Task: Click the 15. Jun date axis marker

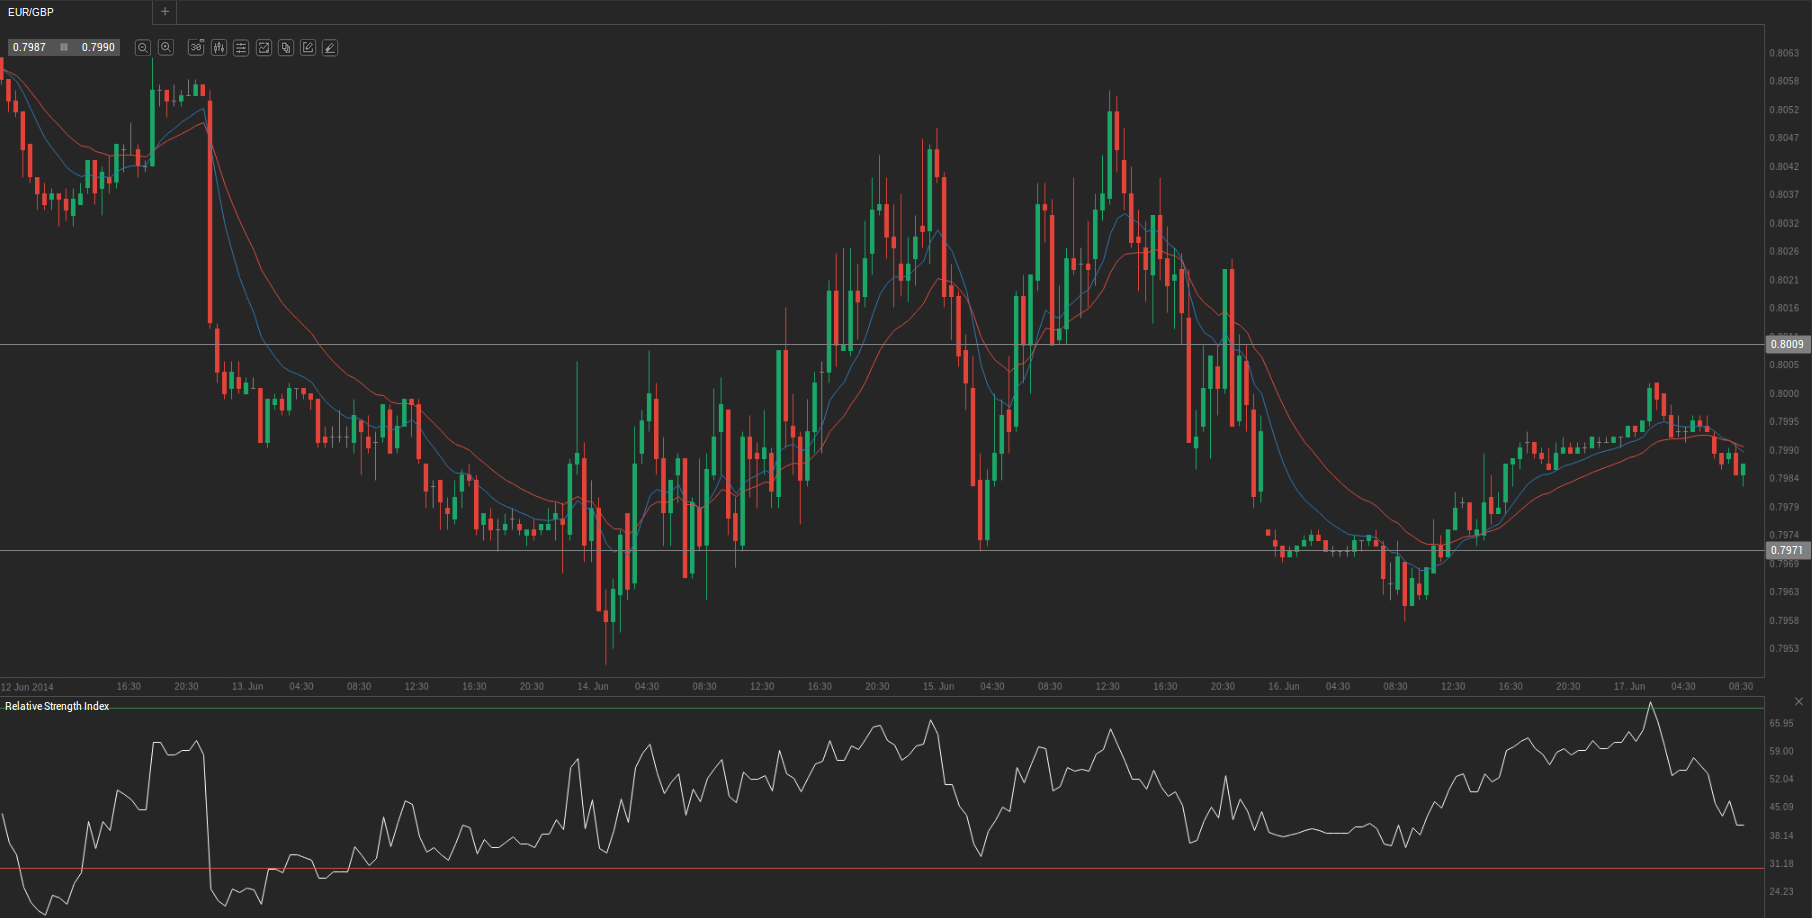Action: point(938,687)
